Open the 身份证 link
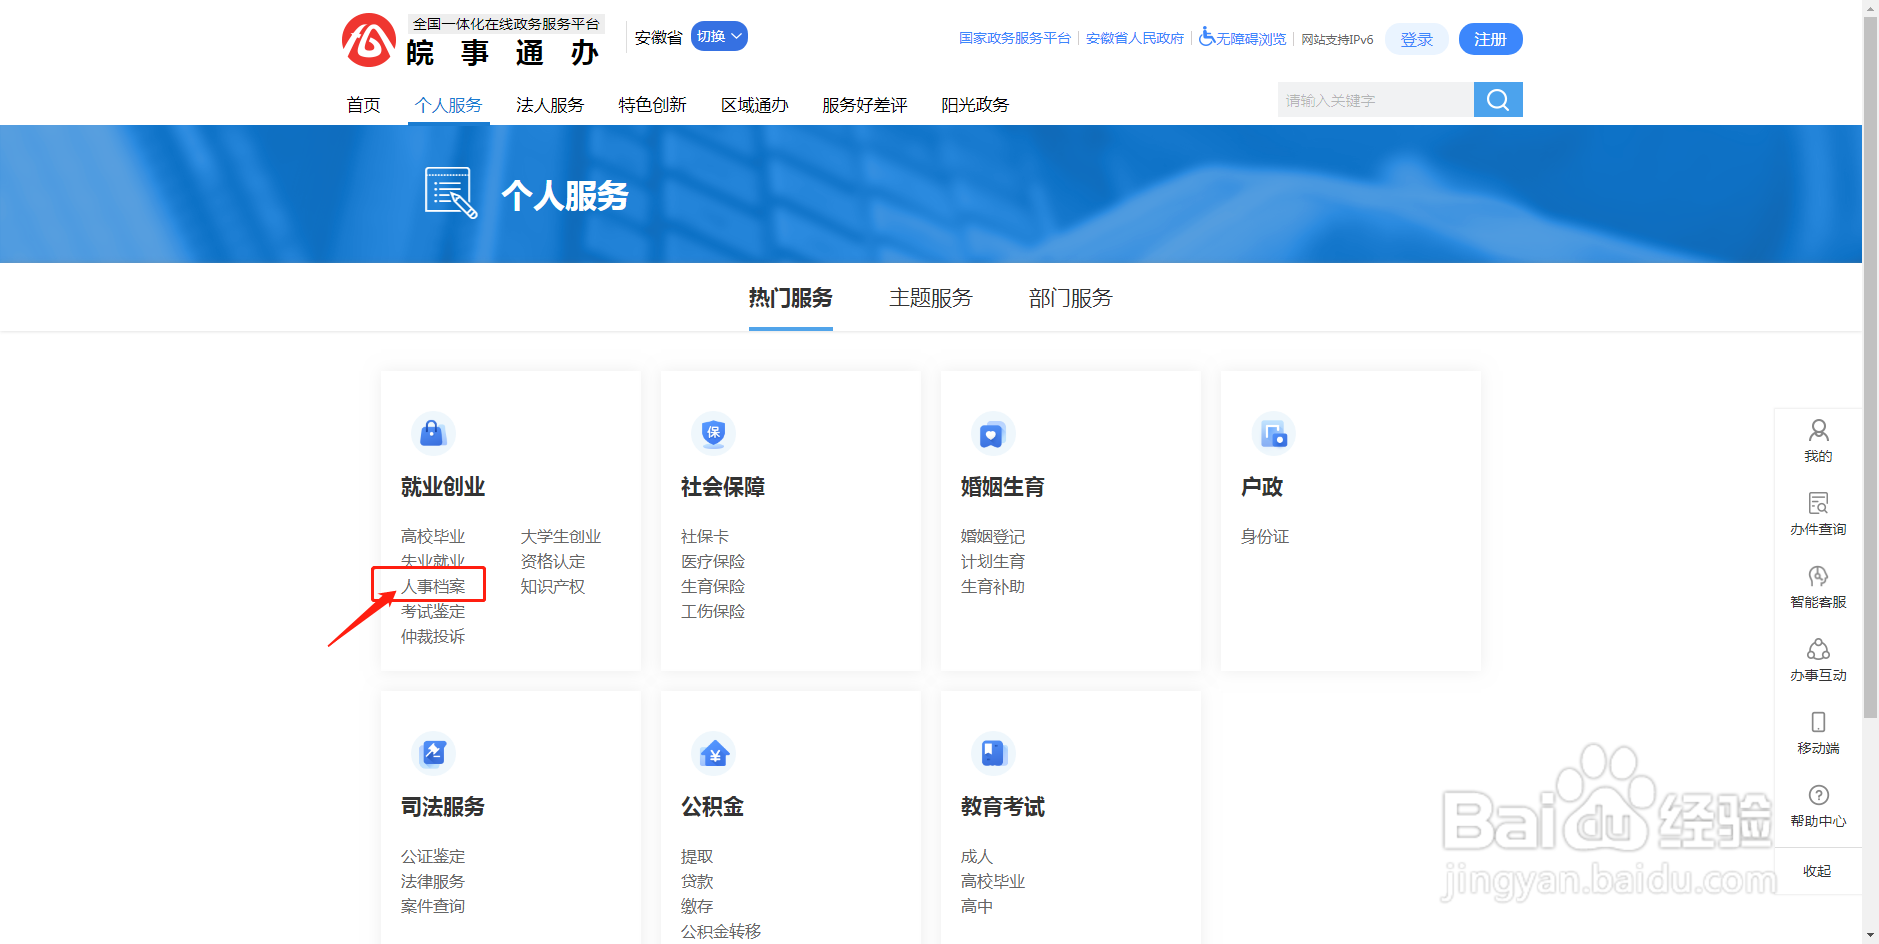Viewport: 1879px width, 944px height. pos(1265,536)
